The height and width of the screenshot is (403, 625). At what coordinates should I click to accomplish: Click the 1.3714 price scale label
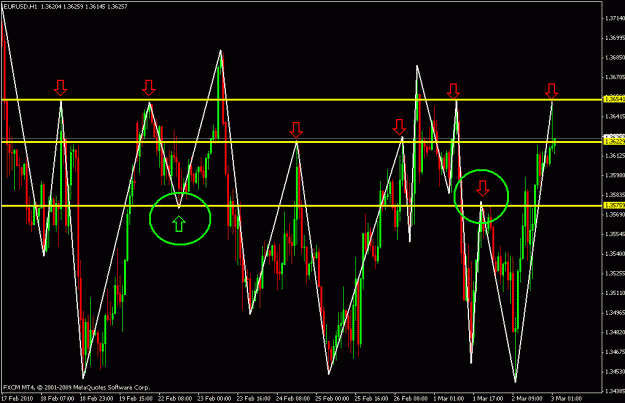click(x=615, y=18)
